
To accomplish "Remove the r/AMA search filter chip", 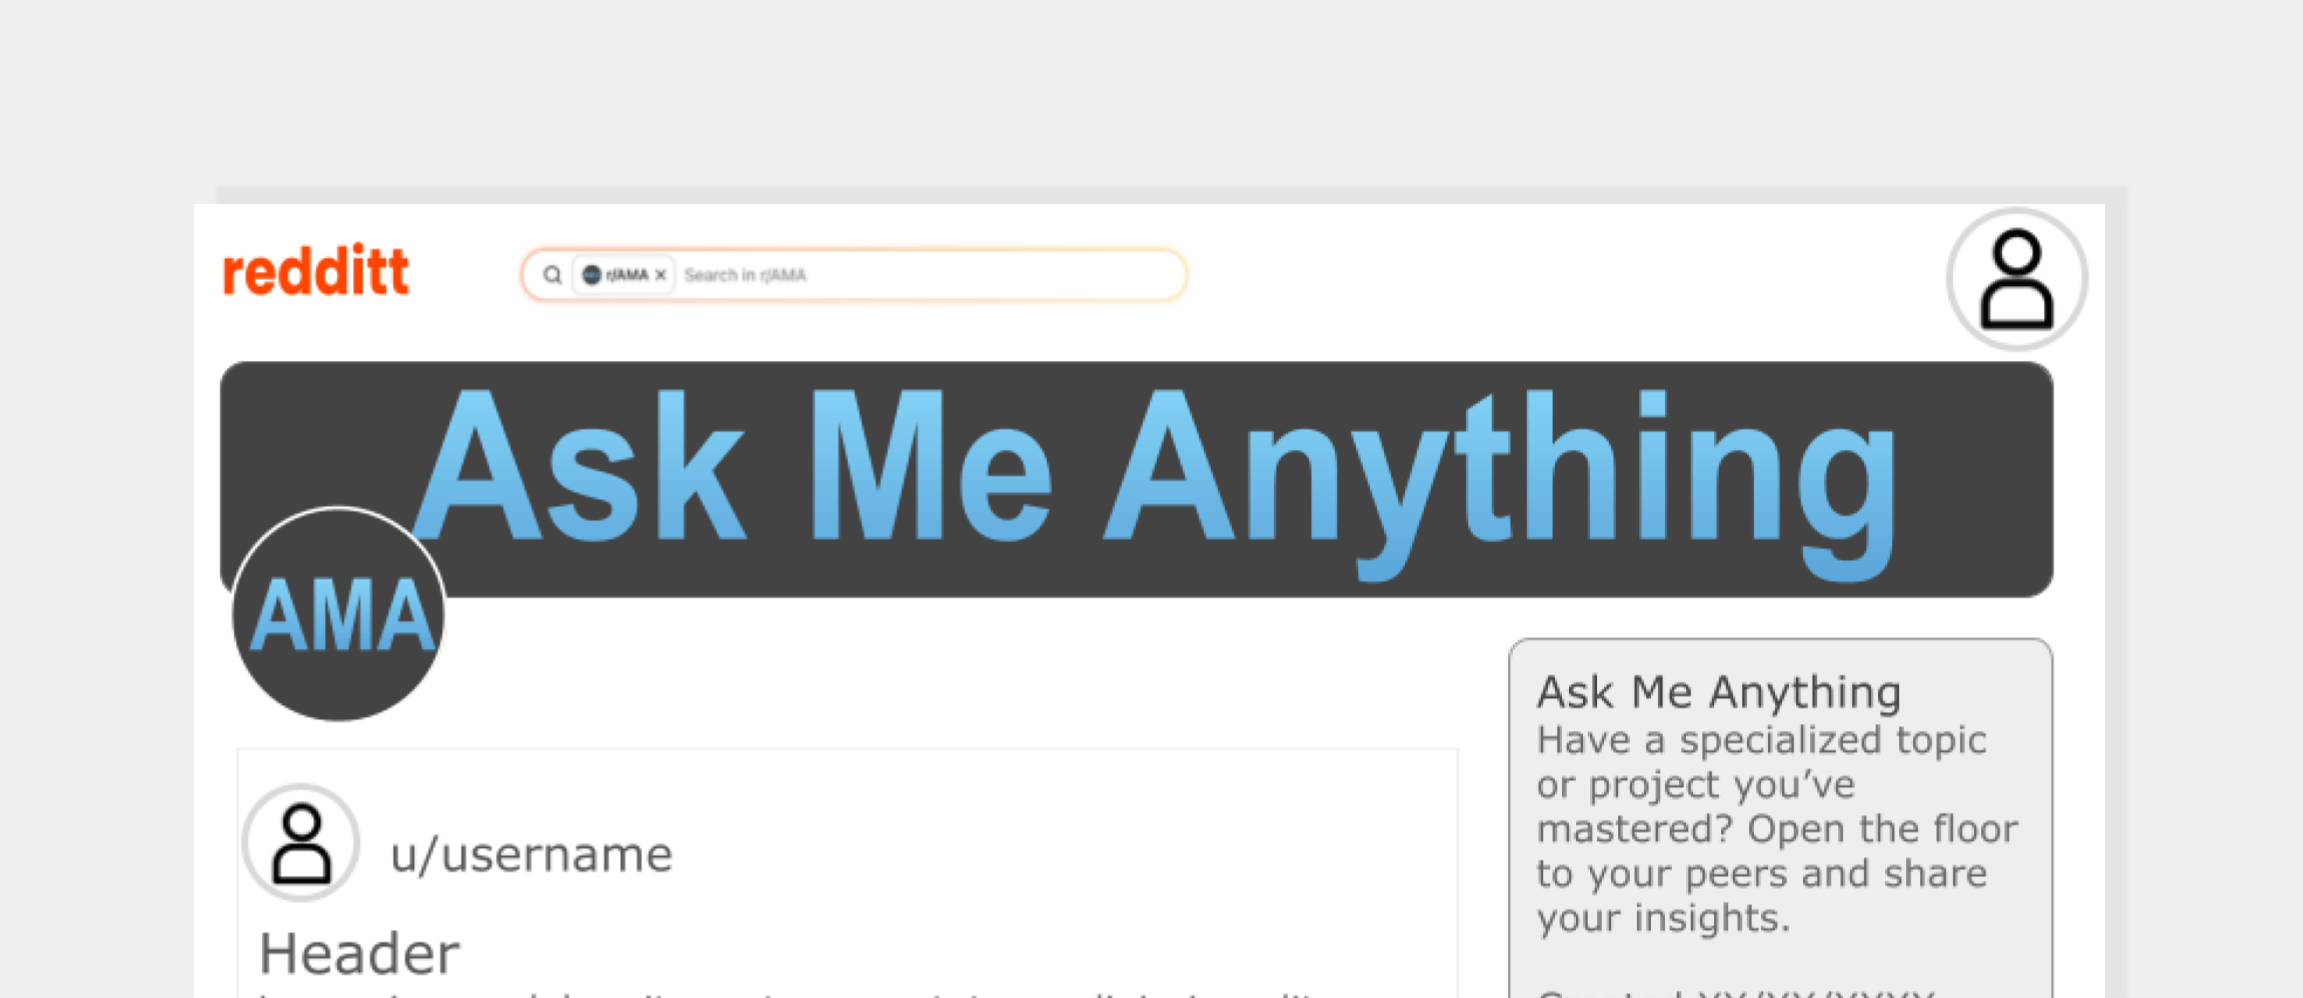I will point(661,275).
